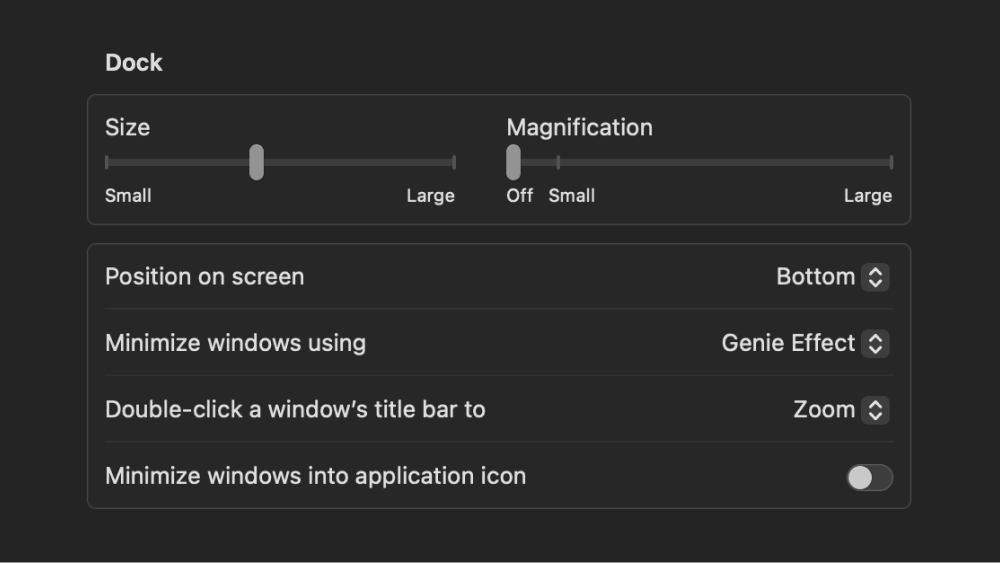Click the Zoom stepper arrows icon
Viewport: 1000px width, 563px height.
(875, 410)
